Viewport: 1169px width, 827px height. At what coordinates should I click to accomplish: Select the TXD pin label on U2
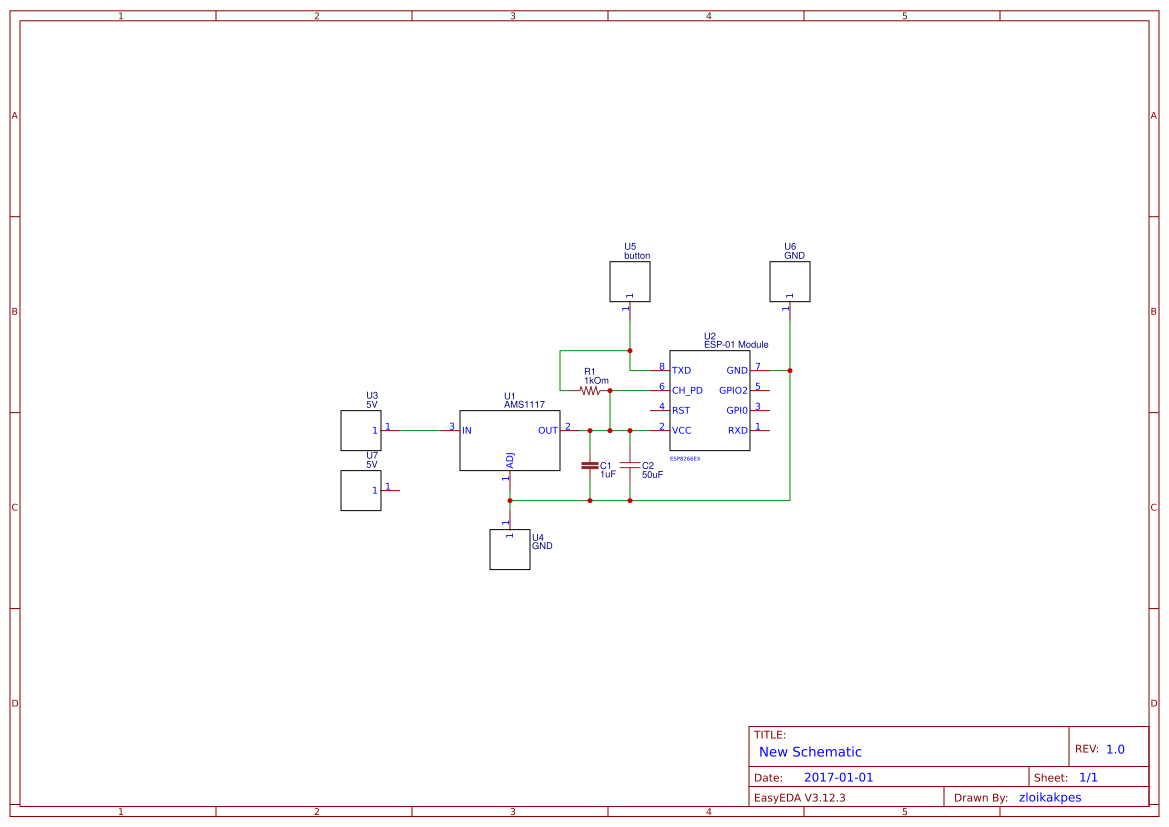tap(680, 370)
